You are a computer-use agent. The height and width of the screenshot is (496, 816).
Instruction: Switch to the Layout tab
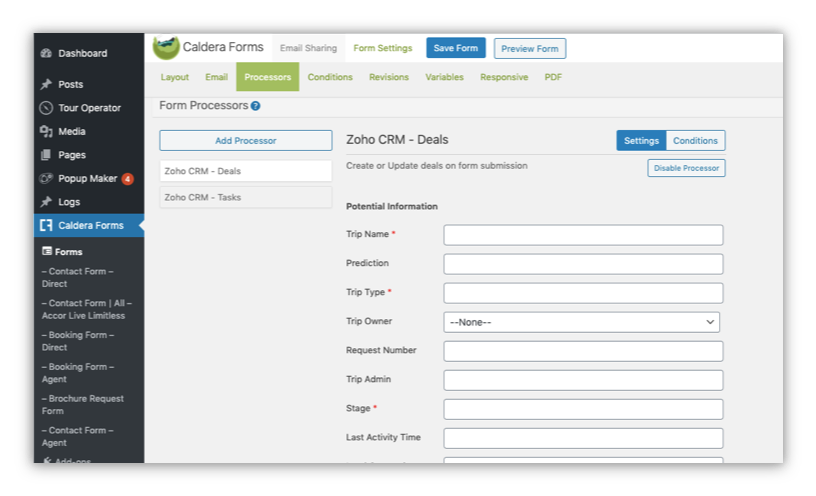coord(174,77)
